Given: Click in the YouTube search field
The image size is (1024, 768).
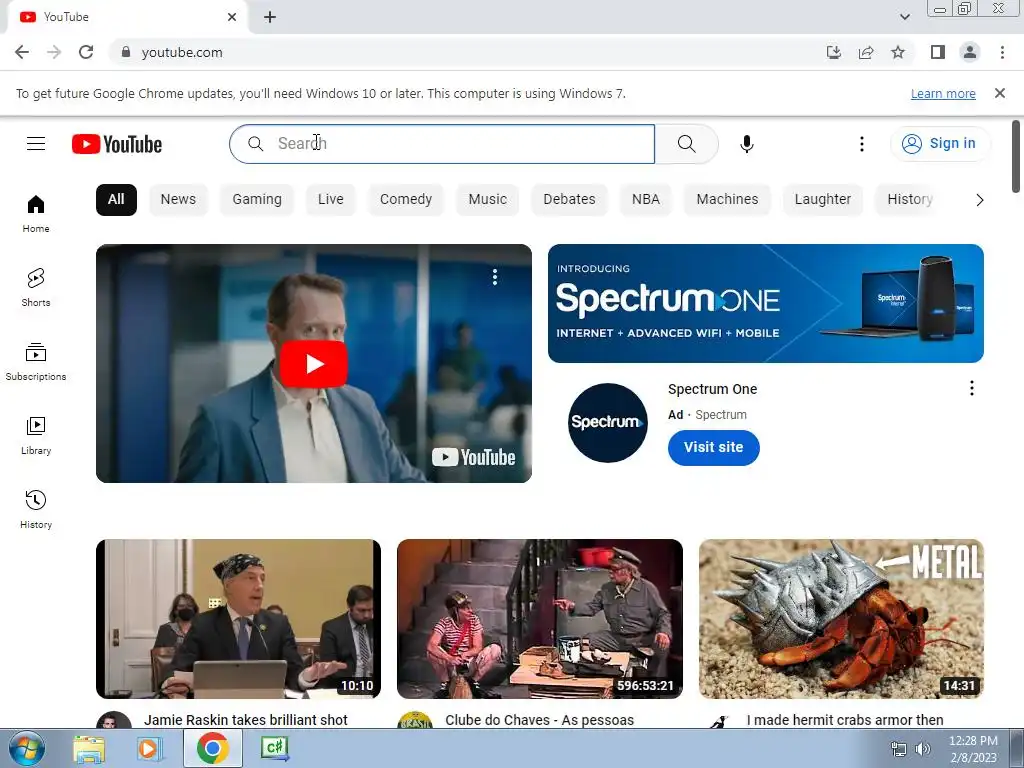Looking at the screenshot, I should (442, 144).
